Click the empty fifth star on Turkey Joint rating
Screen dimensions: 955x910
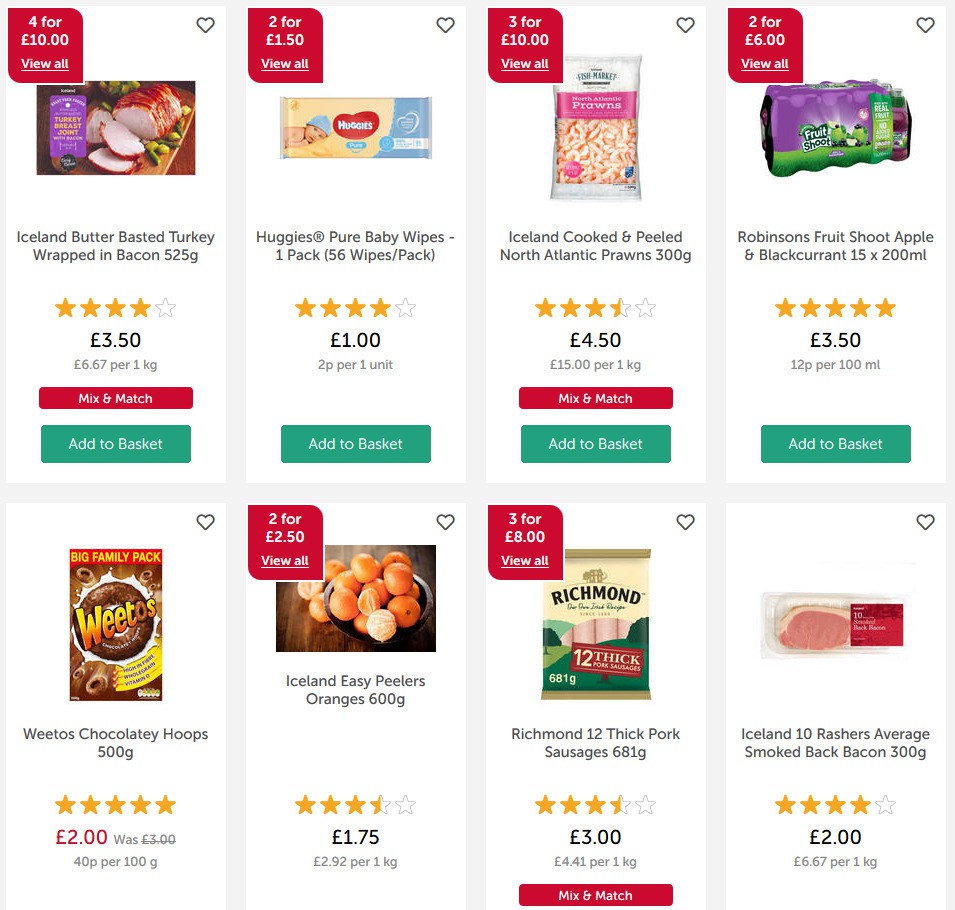[x=167, y=308]
